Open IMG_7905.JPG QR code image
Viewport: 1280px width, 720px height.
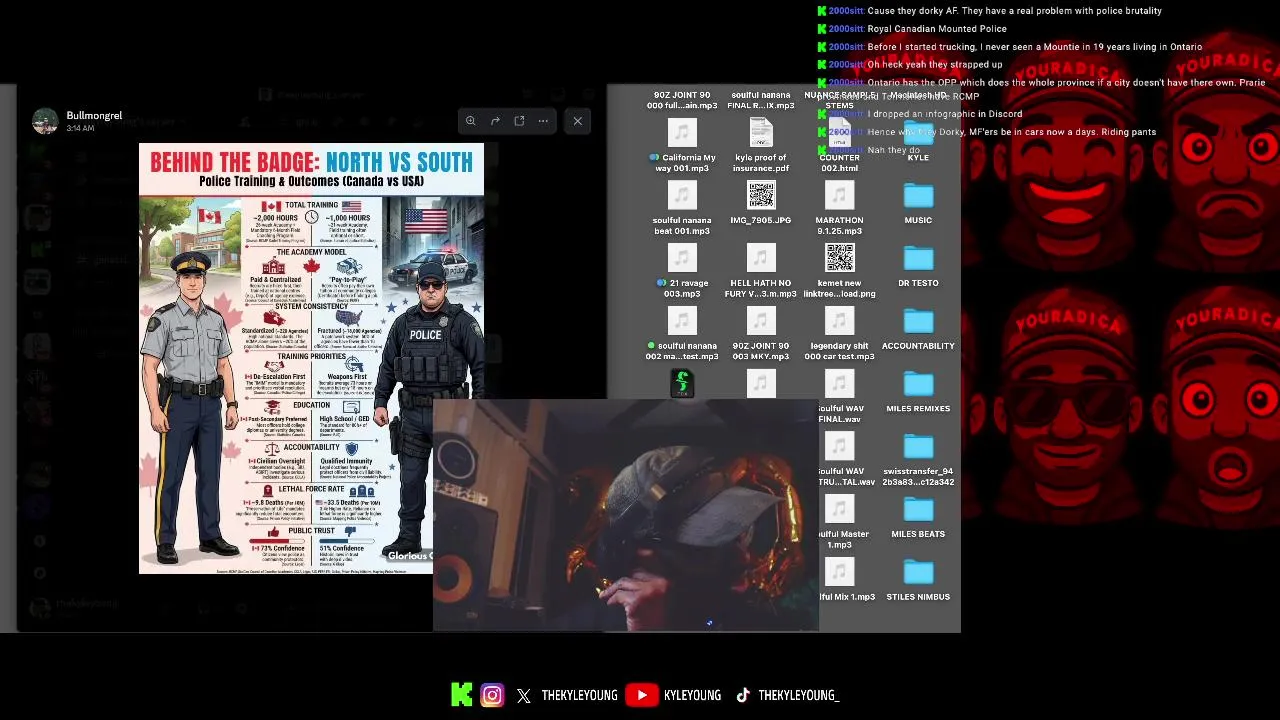pyautogui.click(x=761, y=194)
